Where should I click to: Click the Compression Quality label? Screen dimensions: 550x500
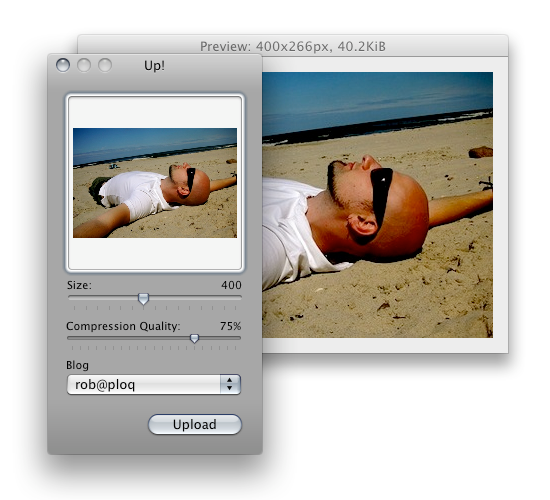tap(123, 326)
